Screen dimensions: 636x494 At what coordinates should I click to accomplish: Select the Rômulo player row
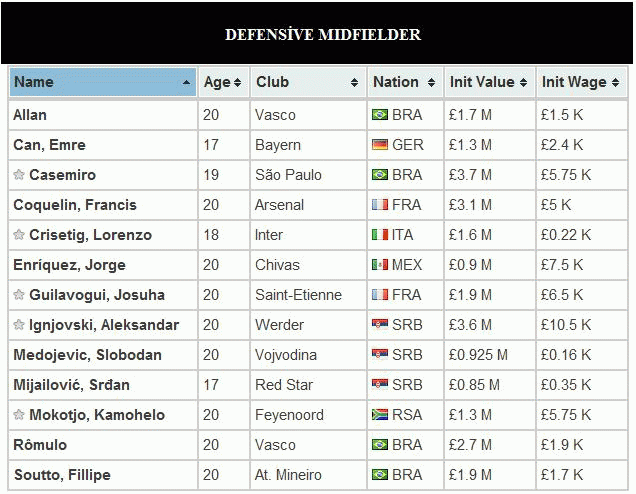pos(318,445)
